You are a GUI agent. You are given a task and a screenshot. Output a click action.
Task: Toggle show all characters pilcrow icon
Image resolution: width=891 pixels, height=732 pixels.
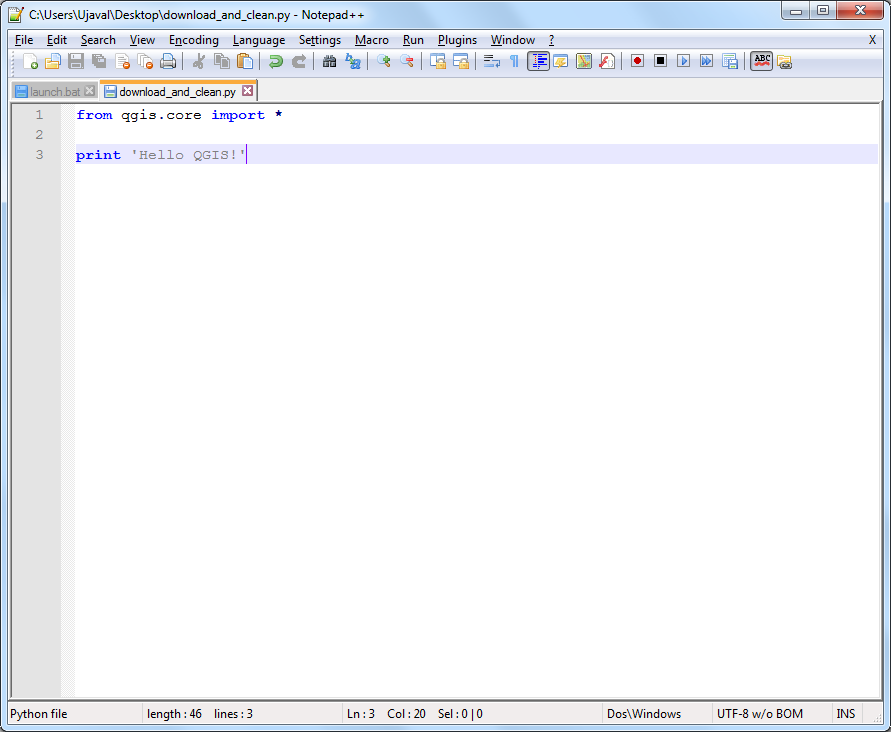coord(514,61)
